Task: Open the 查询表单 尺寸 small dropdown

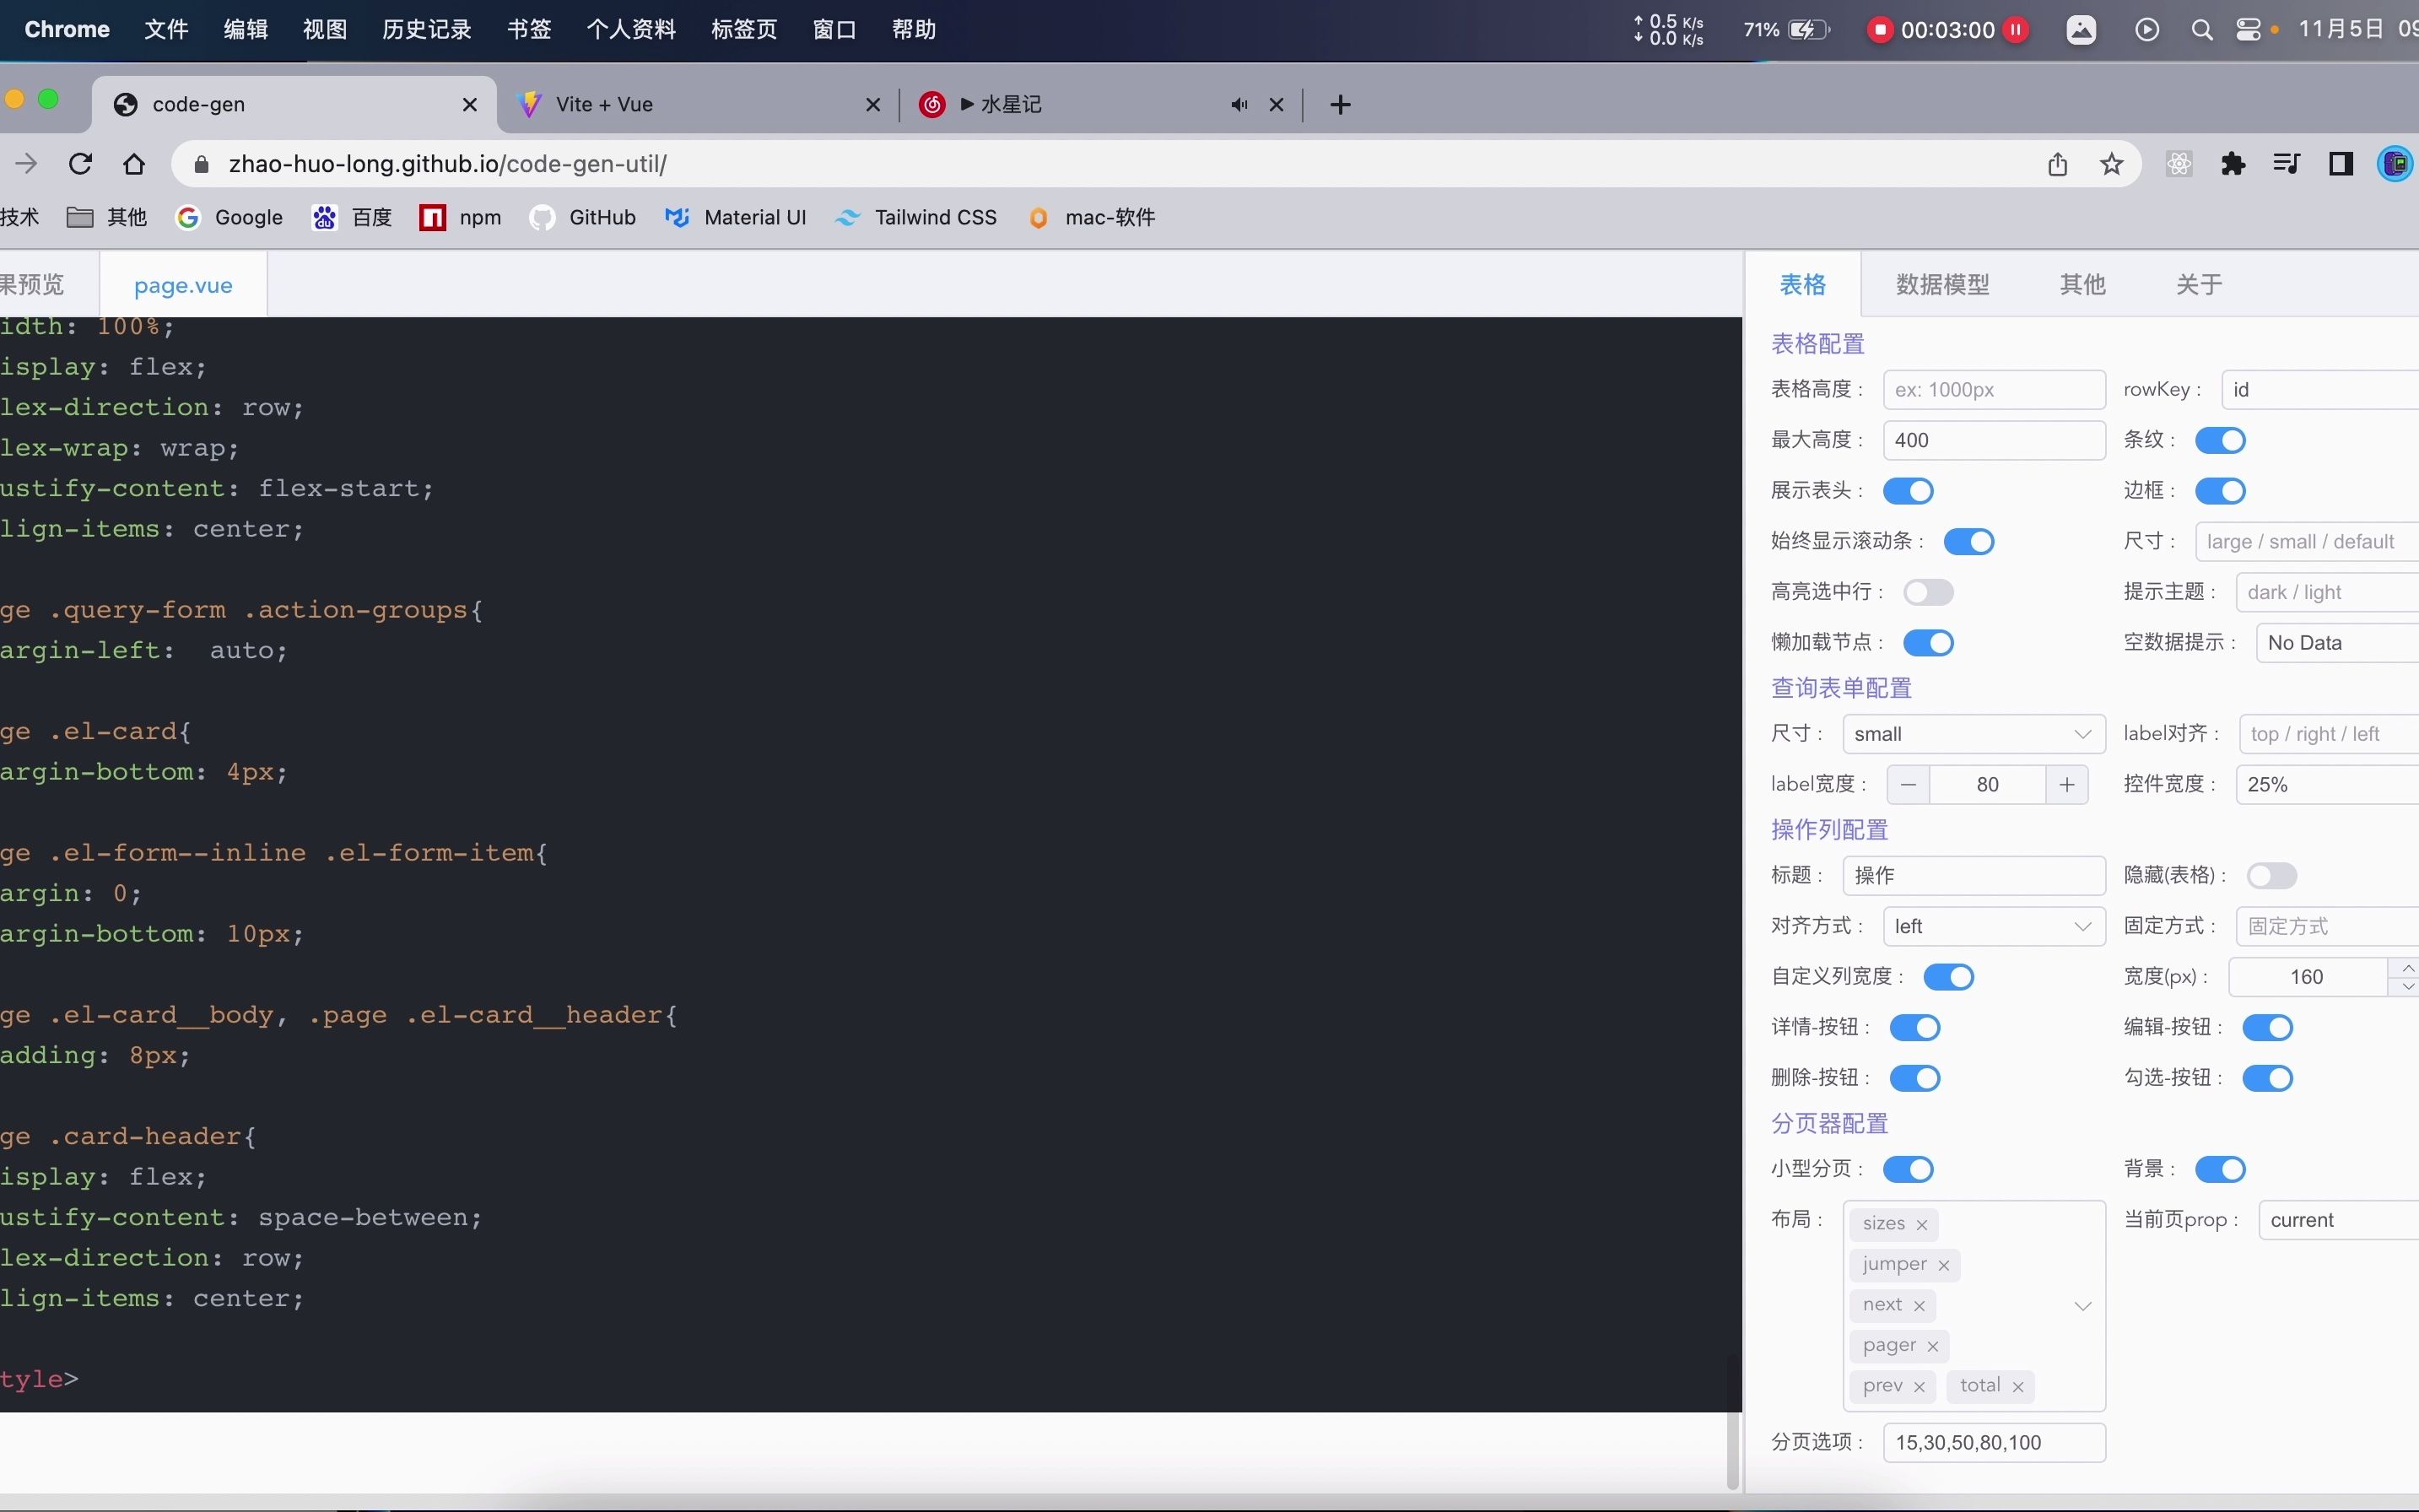Action: (1973, 734)
